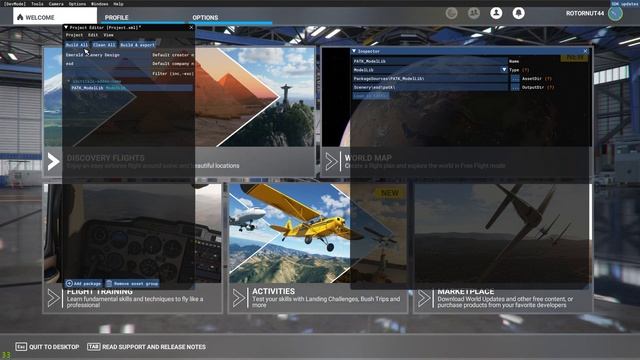The width and height of the screenshot is (640, 360).
Task: Open Edit menu in Project Editor
Action: pos(93,35)
